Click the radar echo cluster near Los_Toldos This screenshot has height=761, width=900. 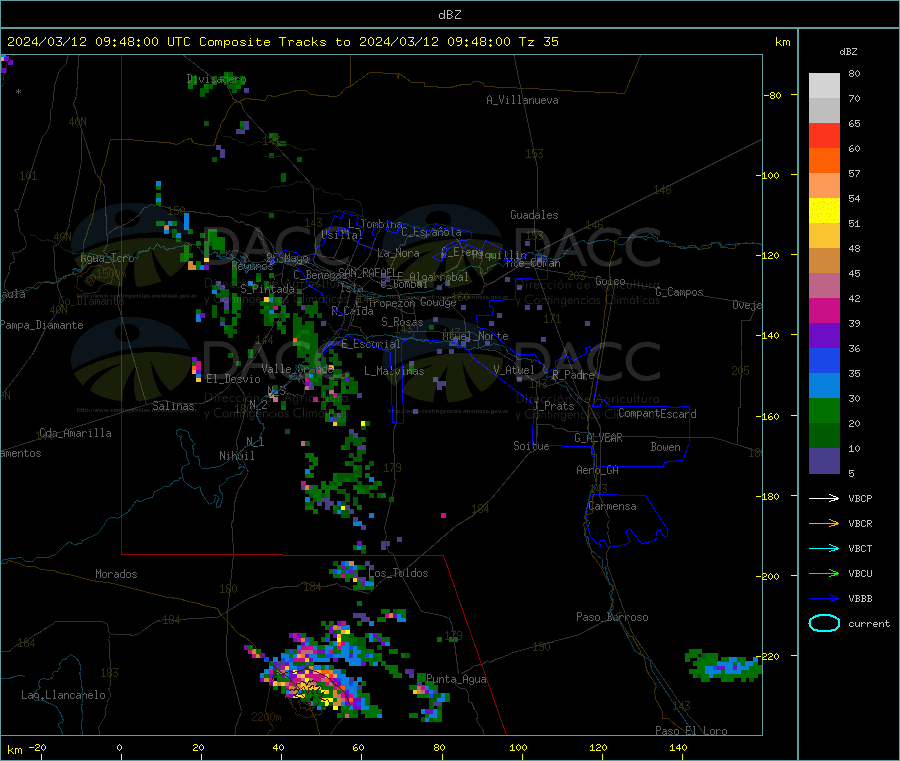click(x=352, y=575)
